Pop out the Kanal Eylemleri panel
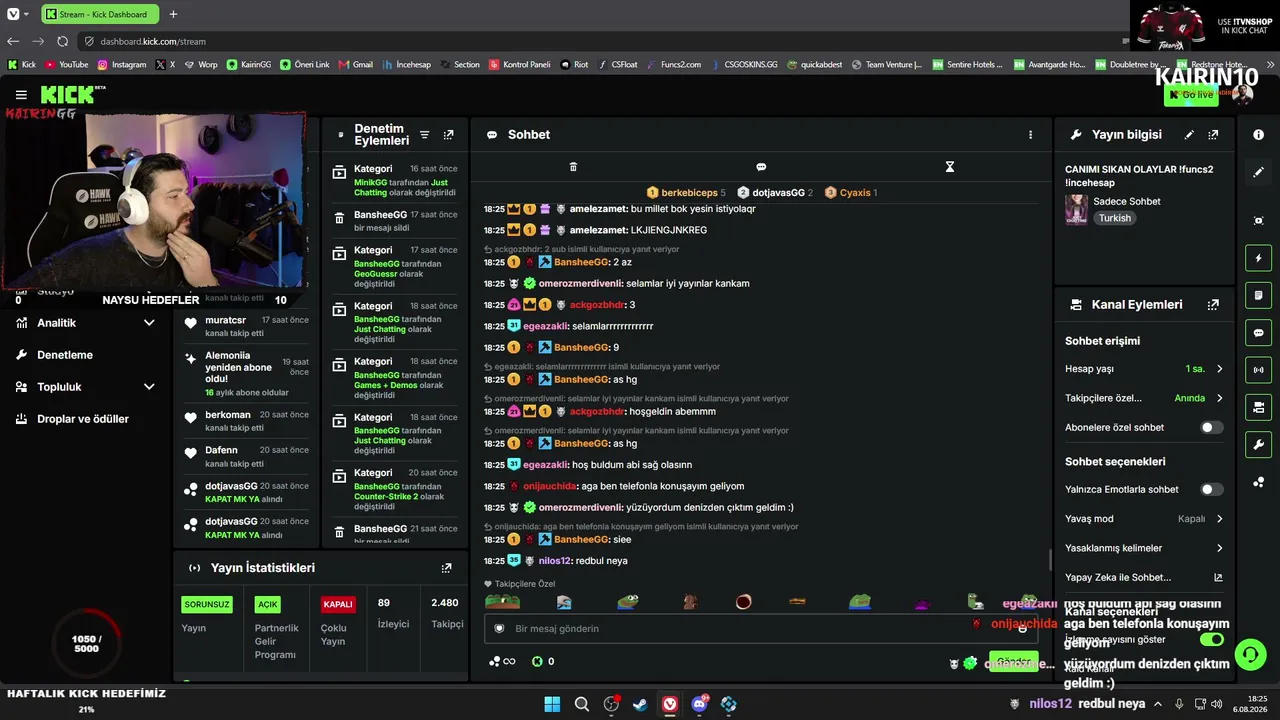The height and width of the screenshot is (720, 1280). (x=1213, y=305)
